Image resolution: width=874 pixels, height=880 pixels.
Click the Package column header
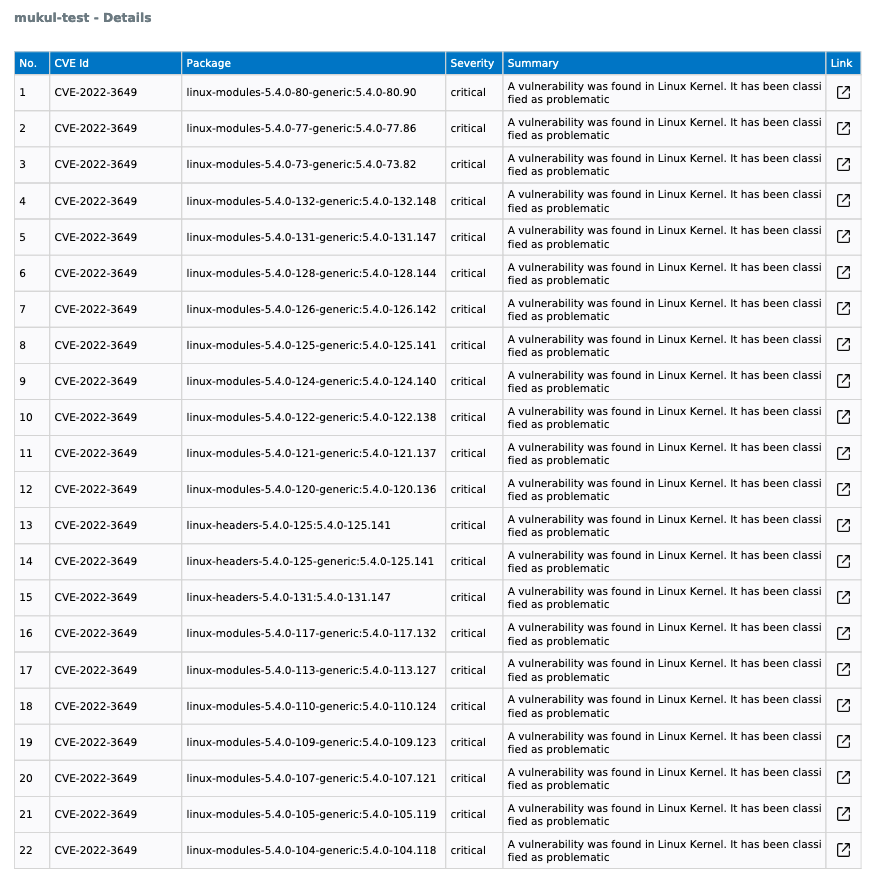coord(313,63)
